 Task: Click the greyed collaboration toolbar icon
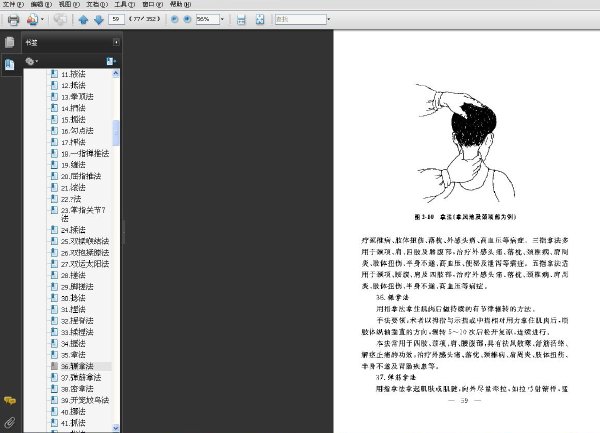[x=60, y=19]
